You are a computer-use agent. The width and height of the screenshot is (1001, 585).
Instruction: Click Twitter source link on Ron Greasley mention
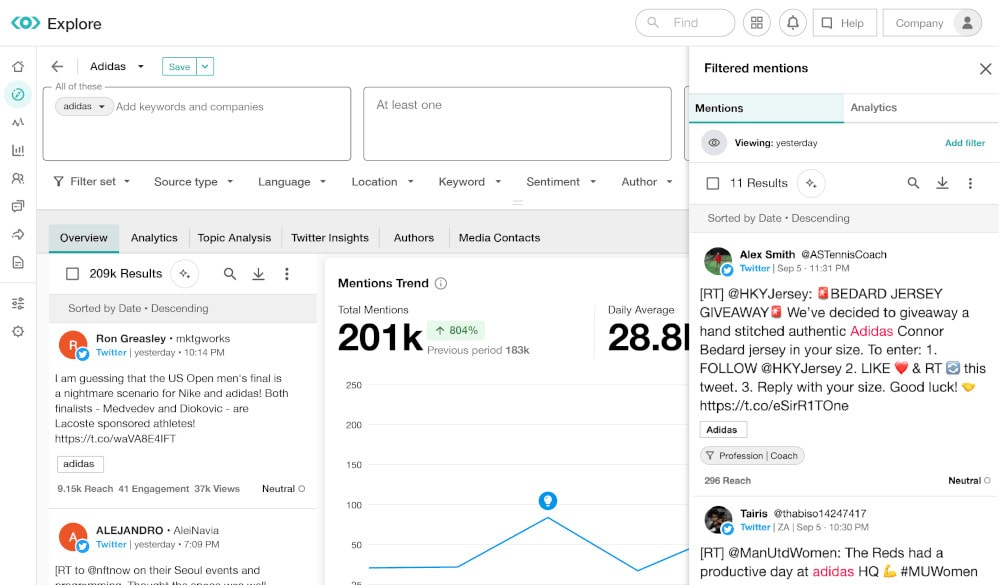(111, 353)
